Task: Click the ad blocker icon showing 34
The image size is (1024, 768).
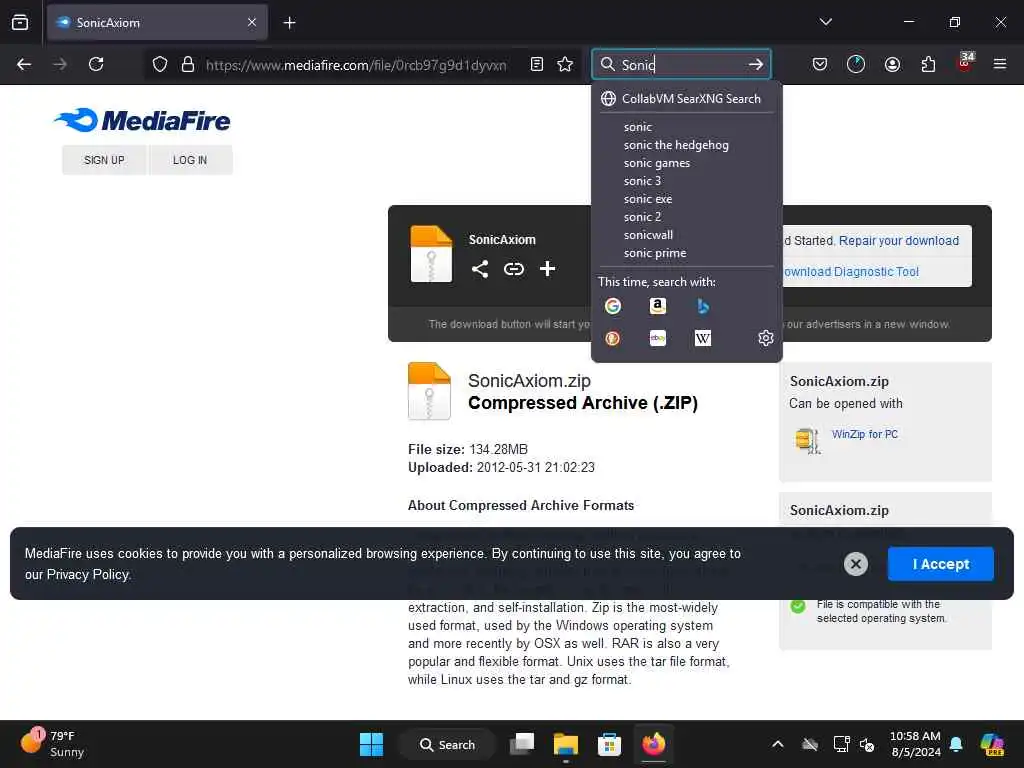Action: [x=965, y=63]
